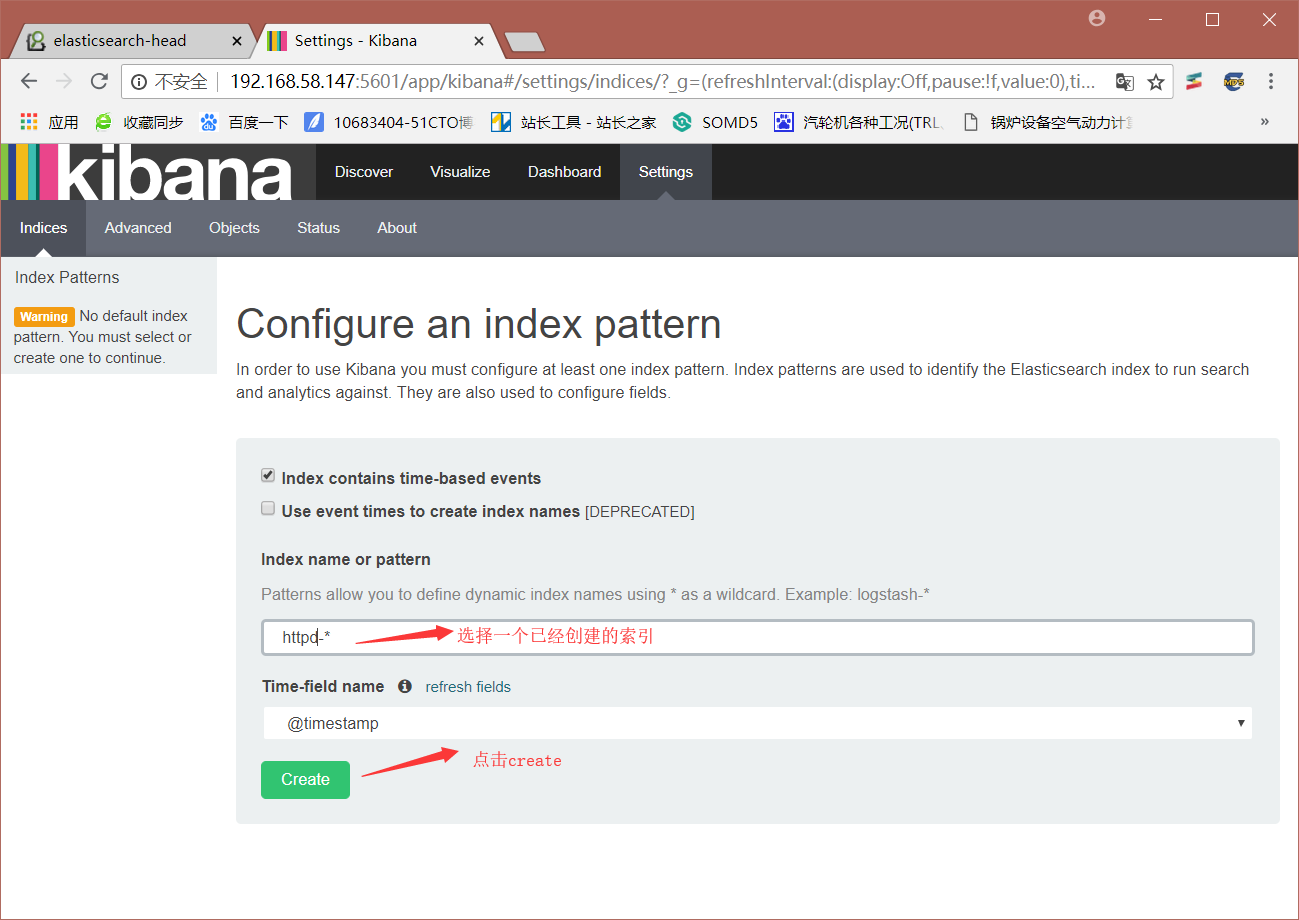Open a new browser tab
This screenshot has width=1299, height=920.
[x=524, y=41]
